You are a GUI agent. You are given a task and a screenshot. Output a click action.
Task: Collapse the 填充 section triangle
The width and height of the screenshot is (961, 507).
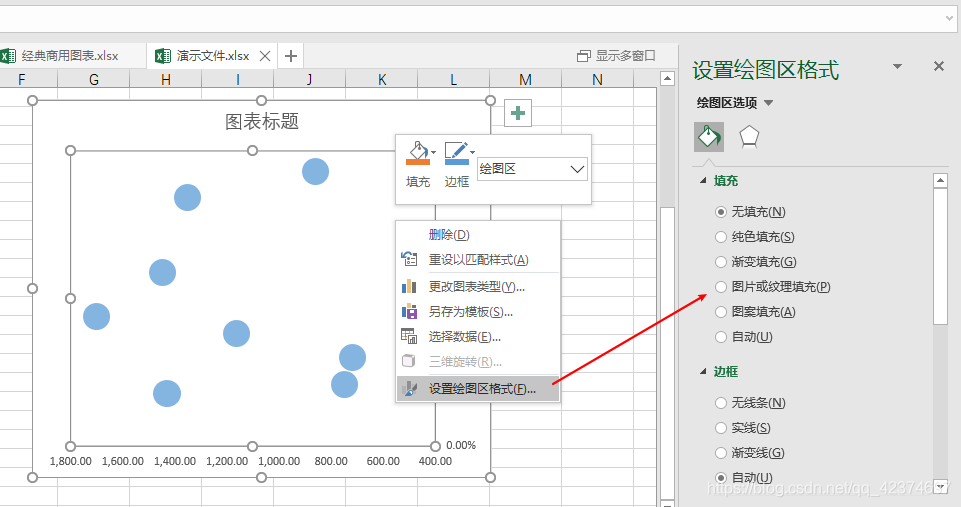703,181
